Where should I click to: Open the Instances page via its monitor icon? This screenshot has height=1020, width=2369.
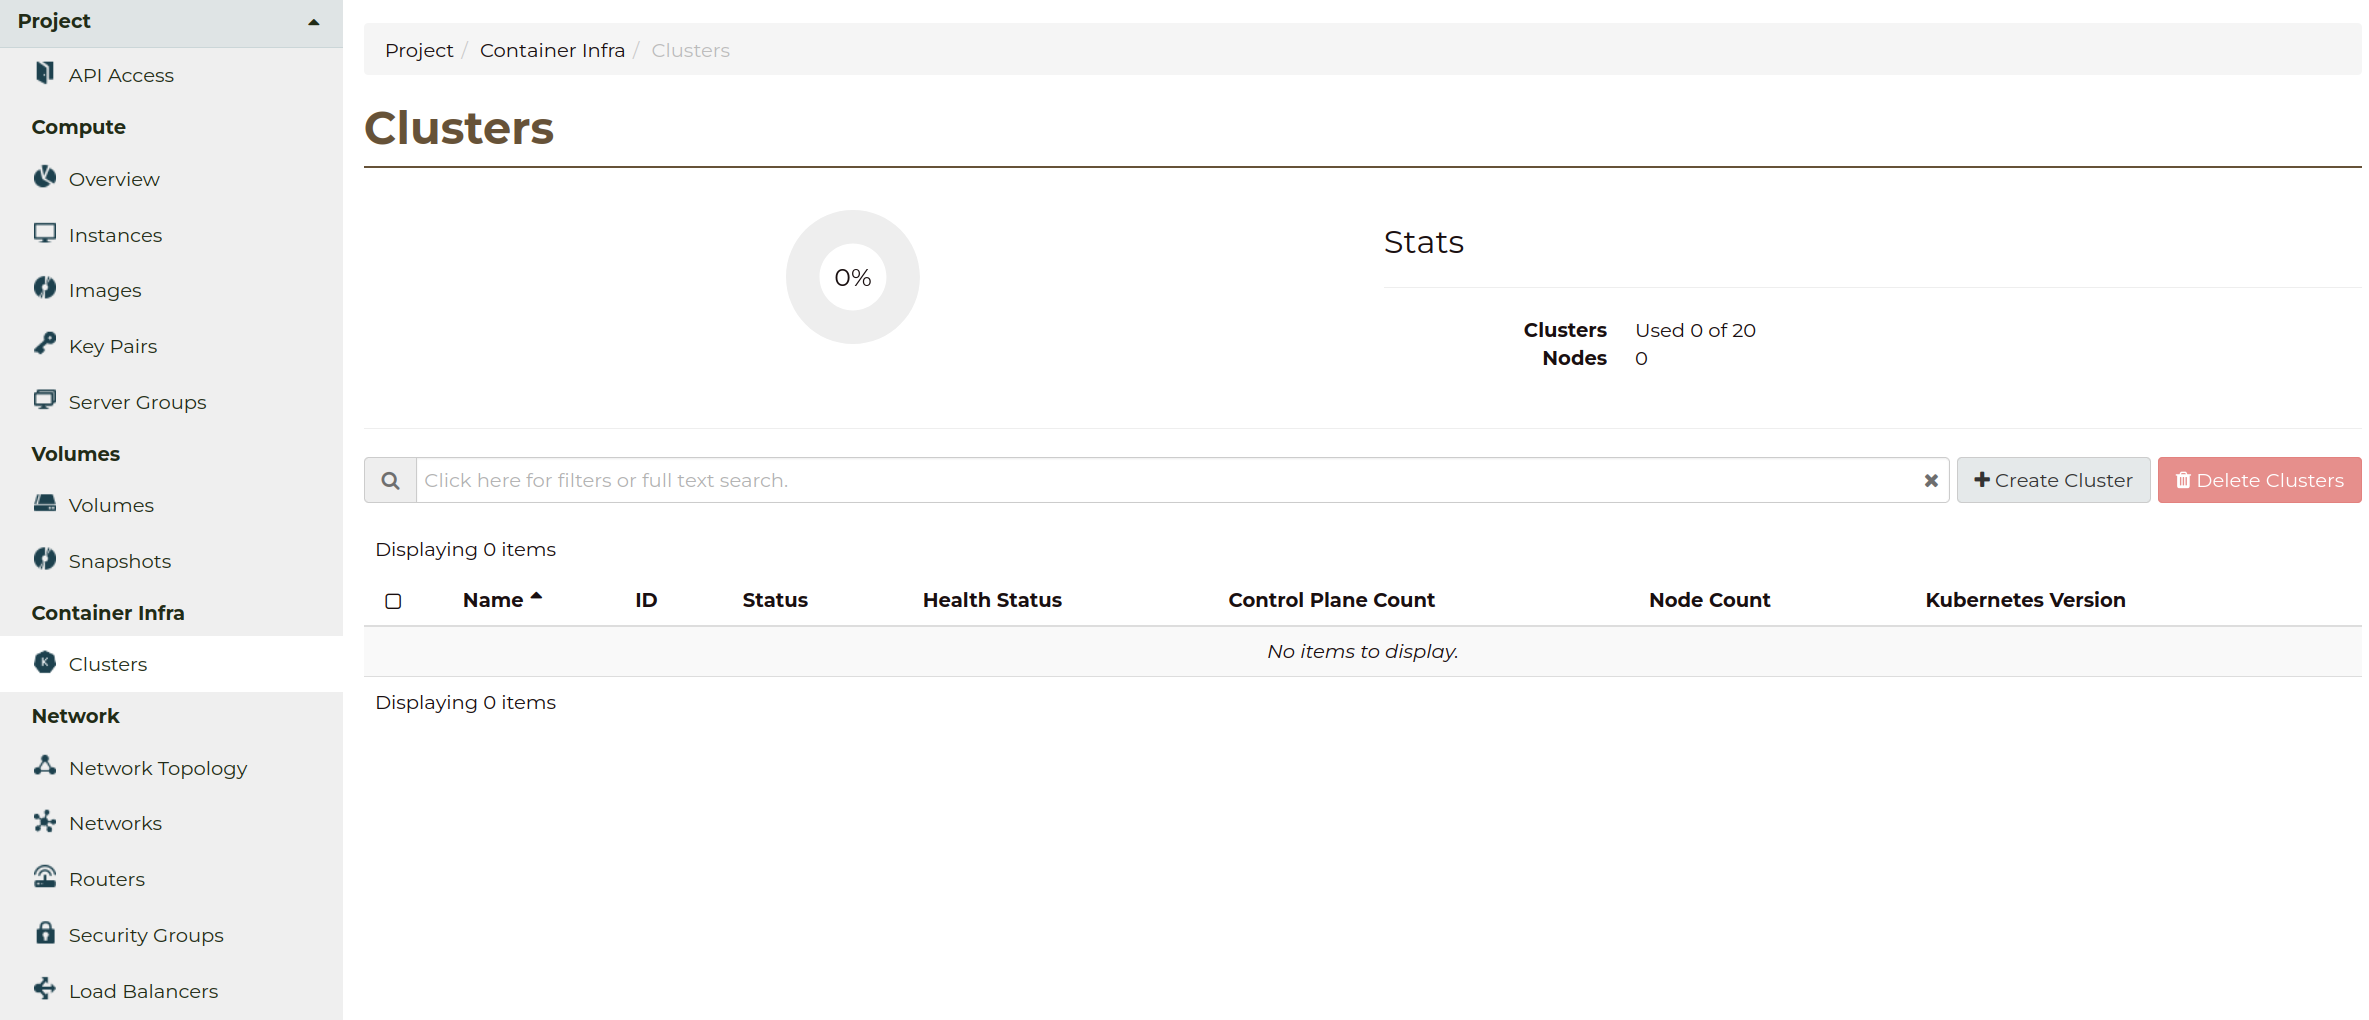coord(44,232)
